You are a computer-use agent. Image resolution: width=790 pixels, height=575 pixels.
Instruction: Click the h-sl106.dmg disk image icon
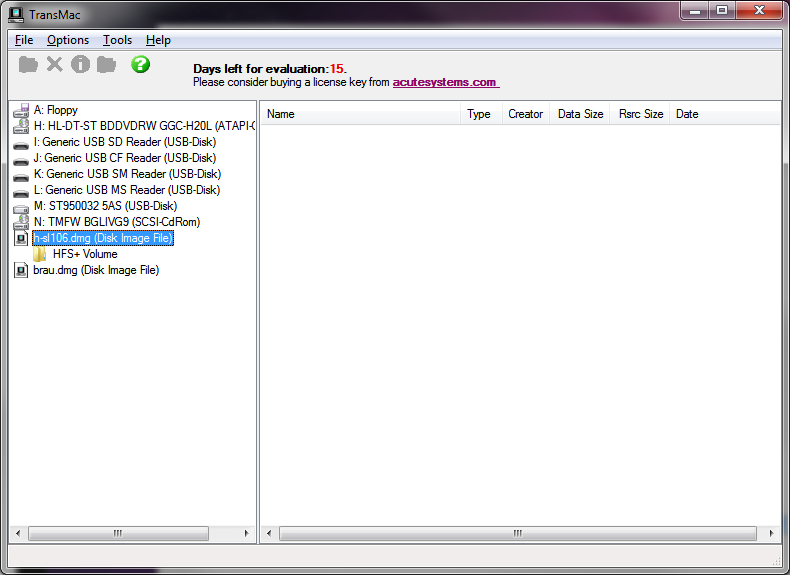[x=21, y=238]
